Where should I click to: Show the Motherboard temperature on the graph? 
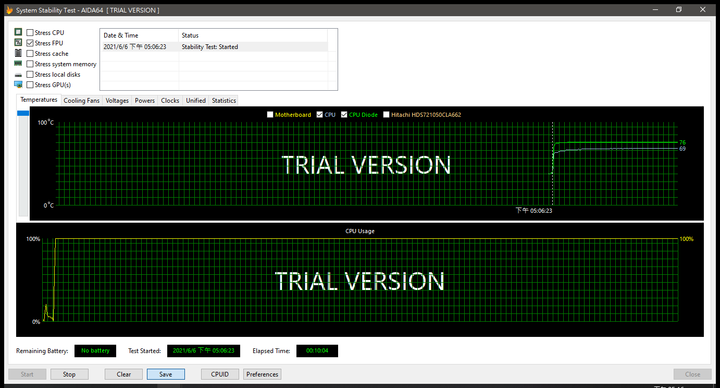click(270, 114)
